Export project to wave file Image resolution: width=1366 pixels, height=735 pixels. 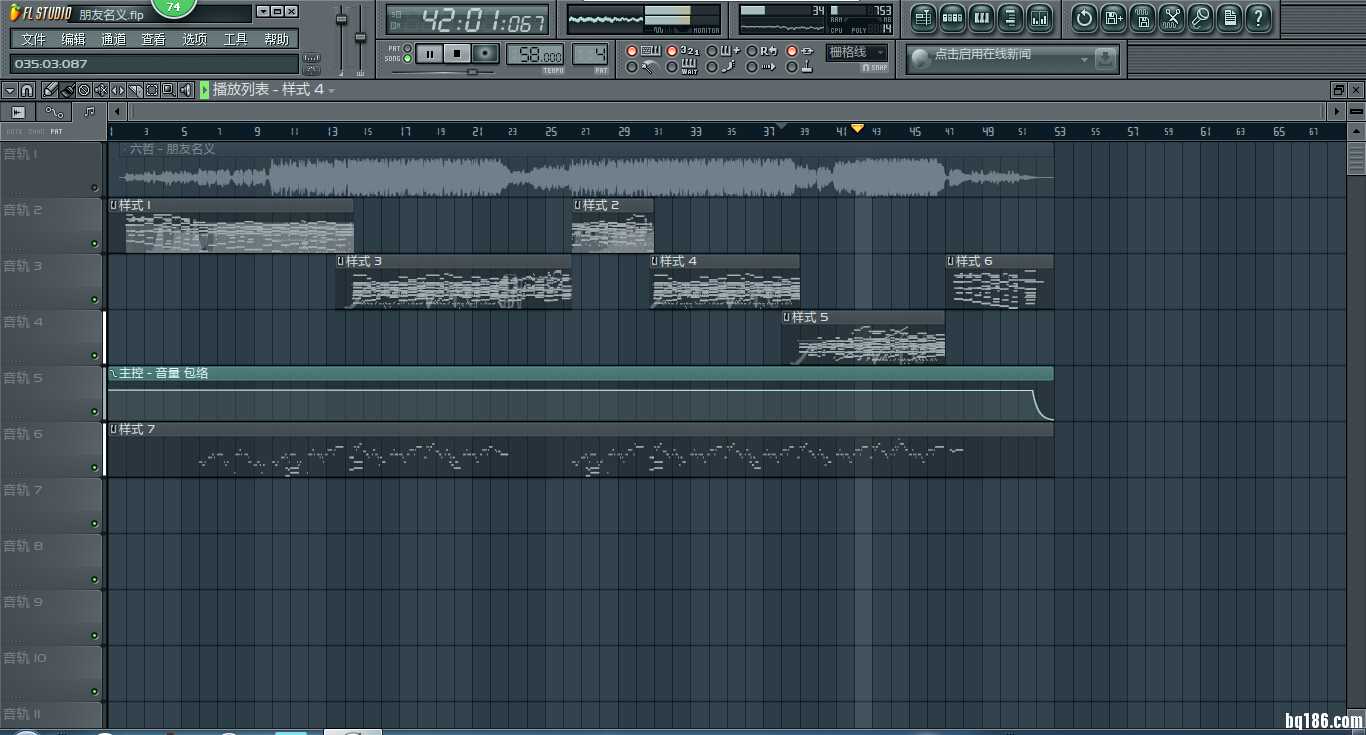click(x=1142, y=17)
